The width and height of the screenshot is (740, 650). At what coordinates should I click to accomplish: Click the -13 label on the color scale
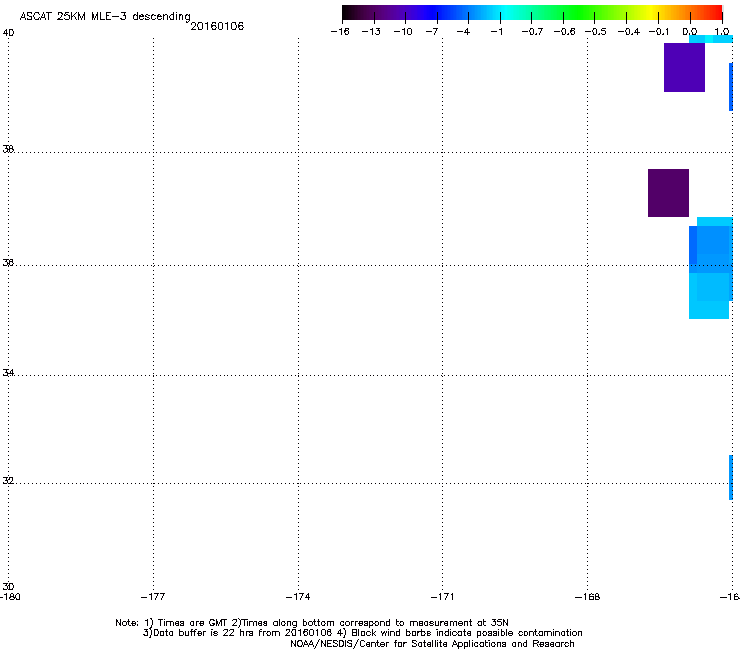[371, 32]
